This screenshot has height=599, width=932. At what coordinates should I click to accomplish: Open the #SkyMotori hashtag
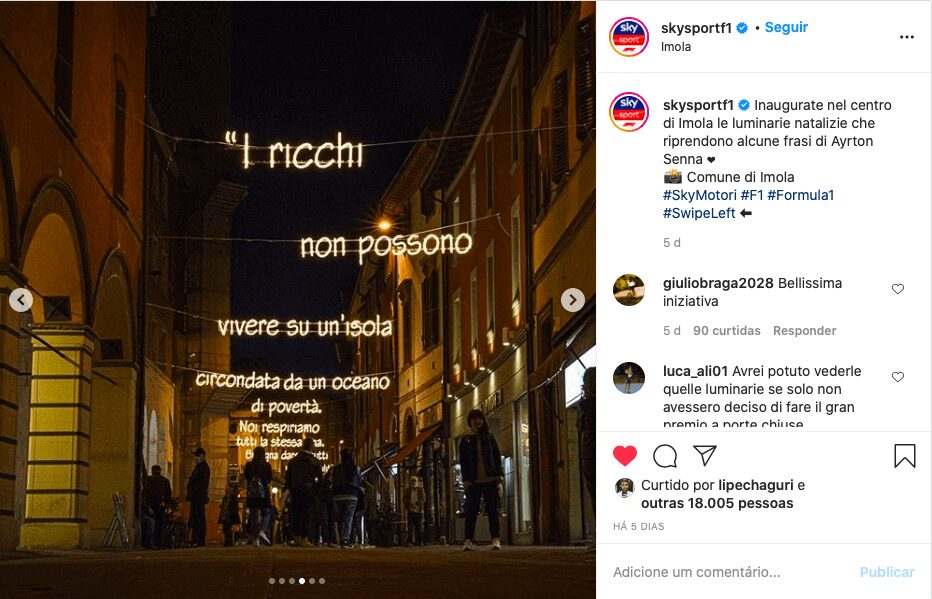point(700,195)
